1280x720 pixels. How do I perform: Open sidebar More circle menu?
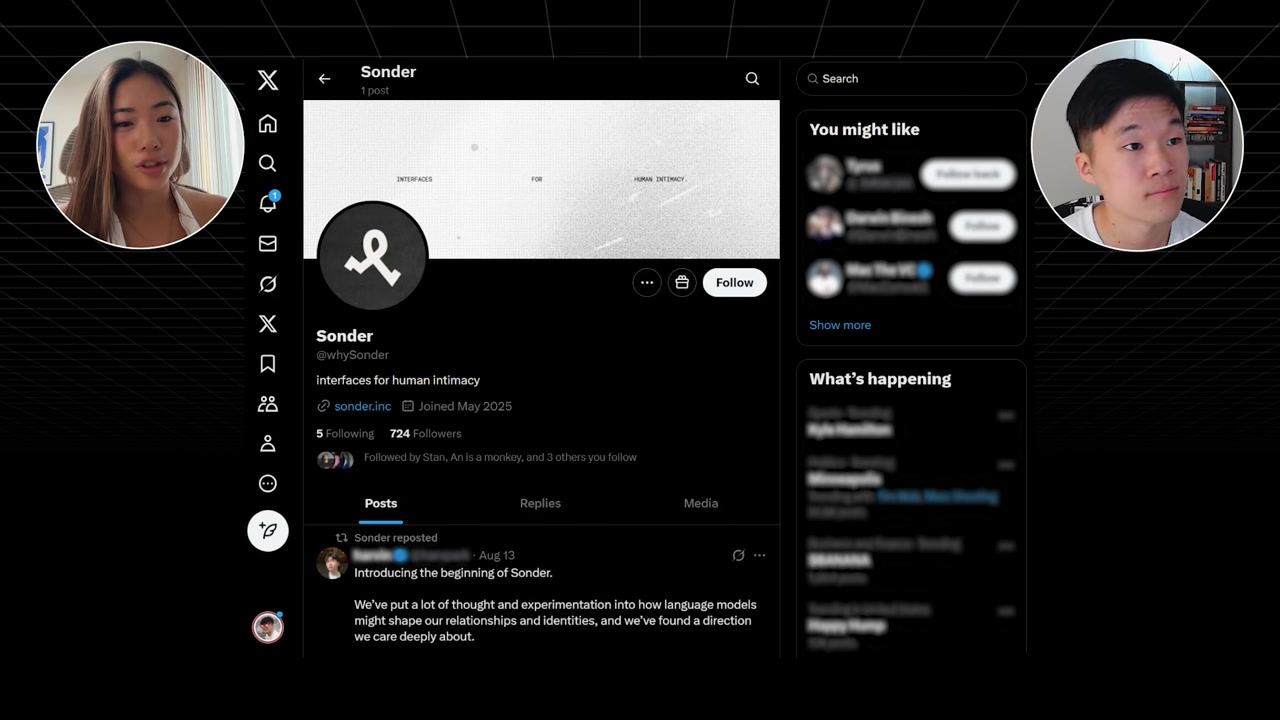click(x=267, y=484)
